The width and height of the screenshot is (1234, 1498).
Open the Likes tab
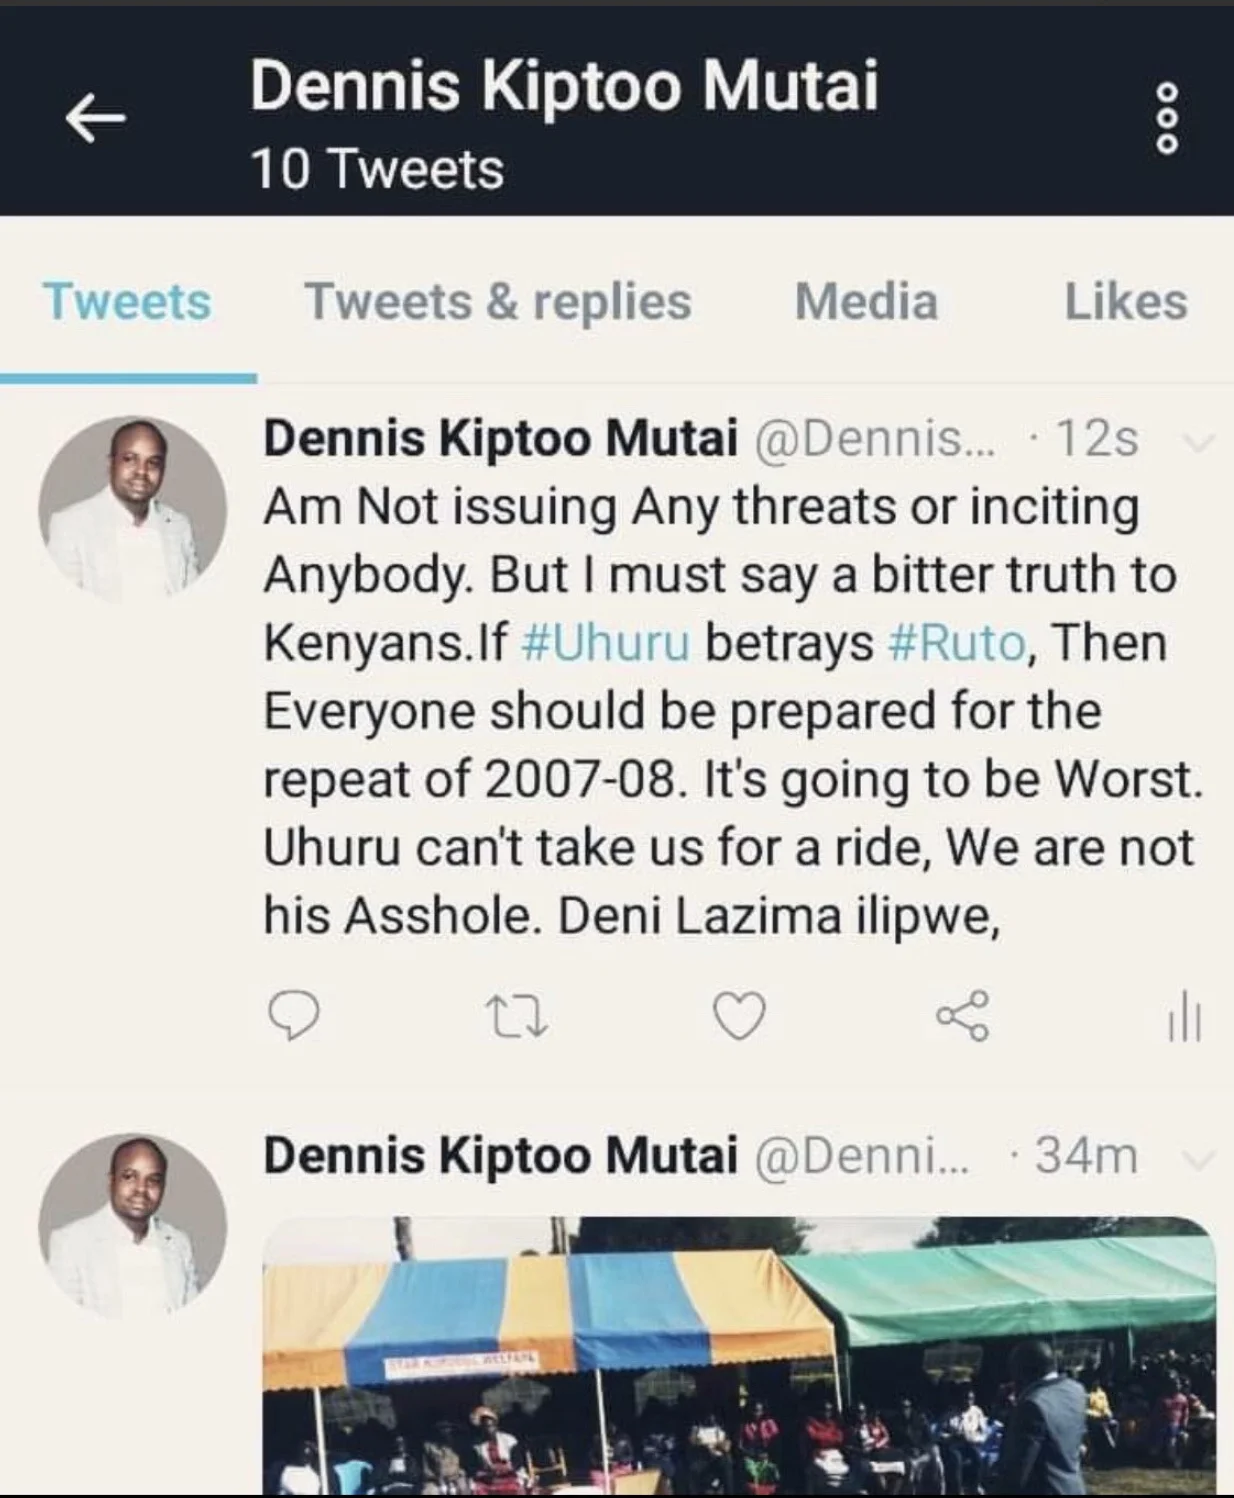click(1125, 302)
